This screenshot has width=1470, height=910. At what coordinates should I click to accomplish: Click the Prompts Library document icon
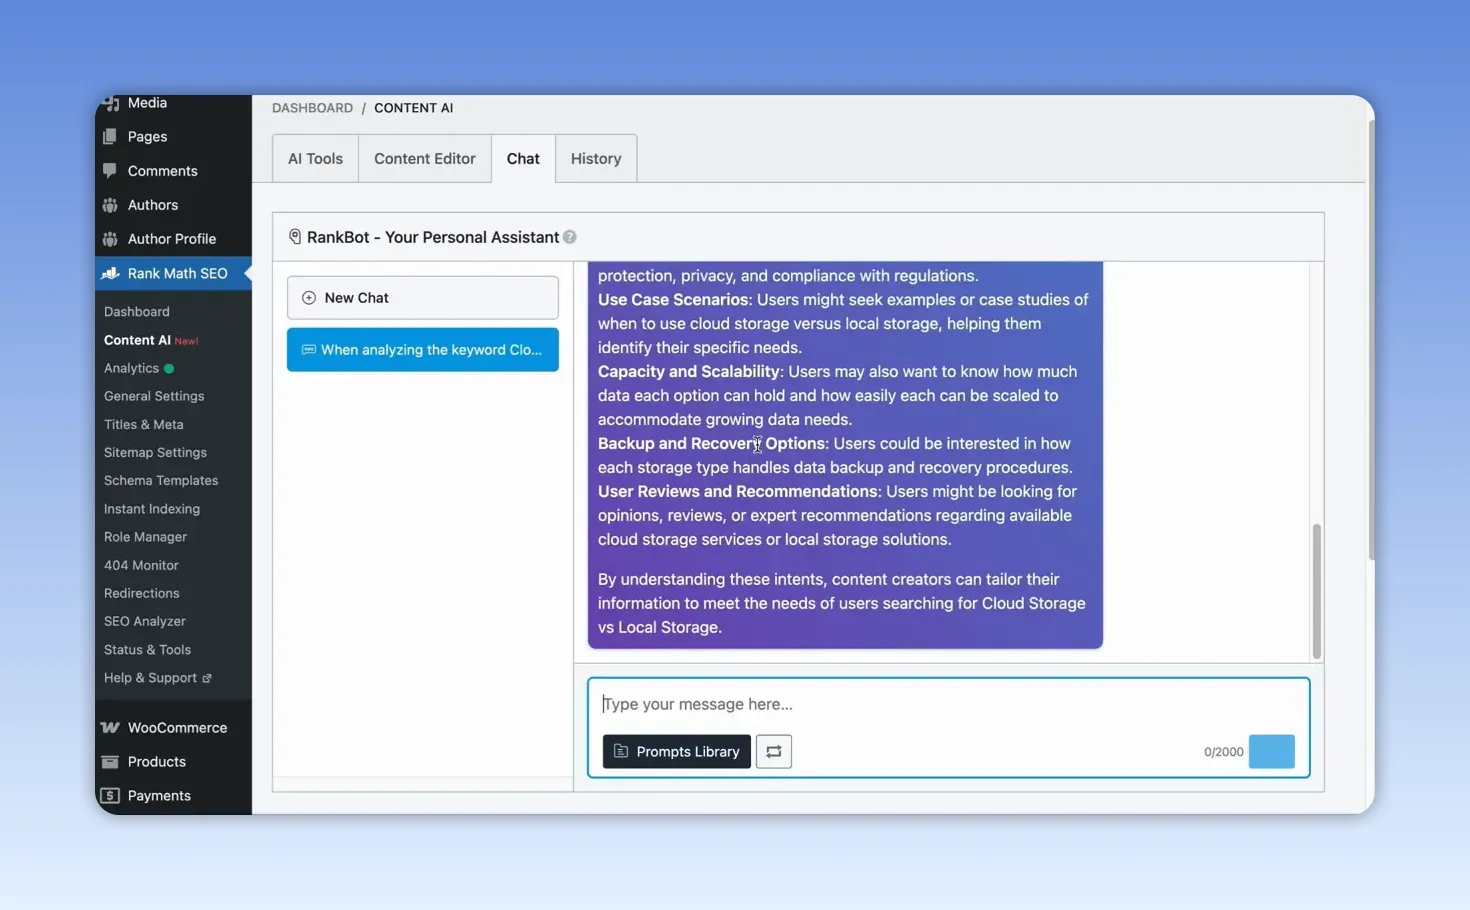pos(621,751)
